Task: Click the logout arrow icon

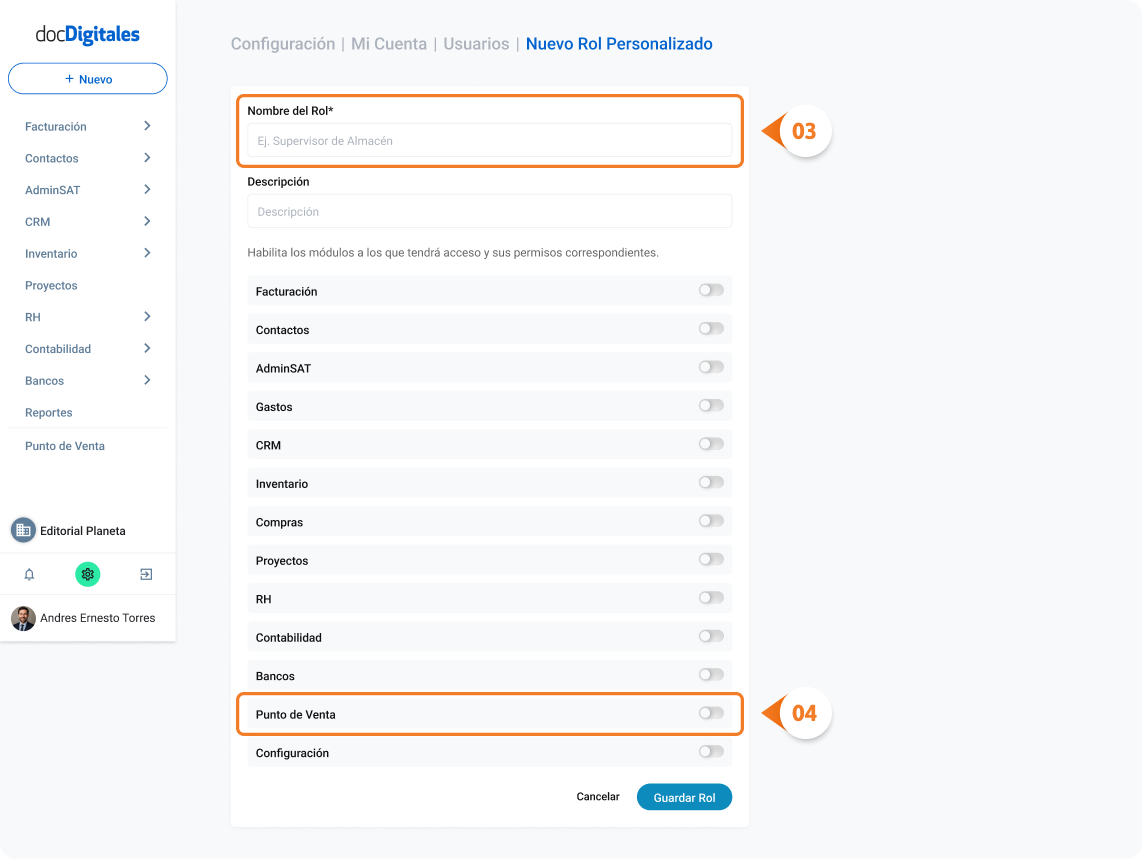Action: [x=146, y=574]
